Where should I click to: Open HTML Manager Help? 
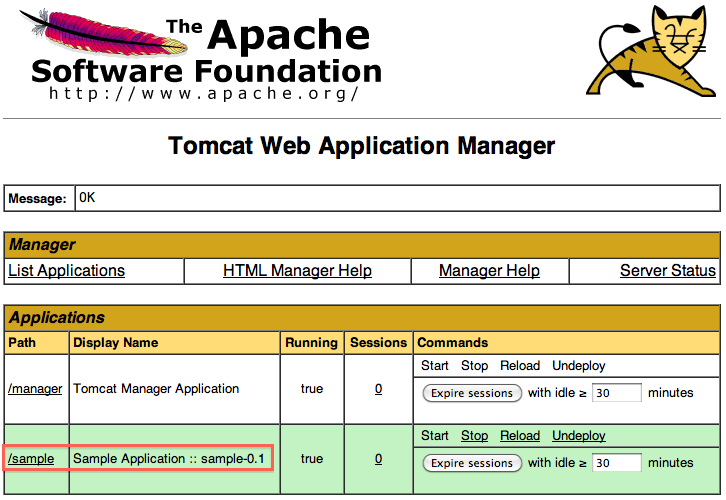pyautogui.click(x=297, y=271)
